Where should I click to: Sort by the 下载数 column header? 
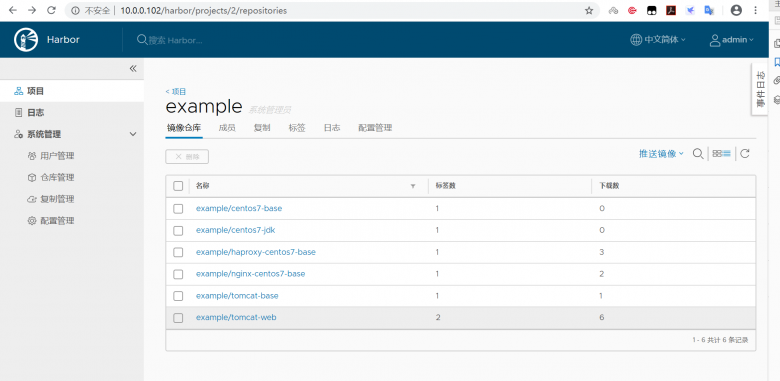pyautogui.click(x=609, y=186)
